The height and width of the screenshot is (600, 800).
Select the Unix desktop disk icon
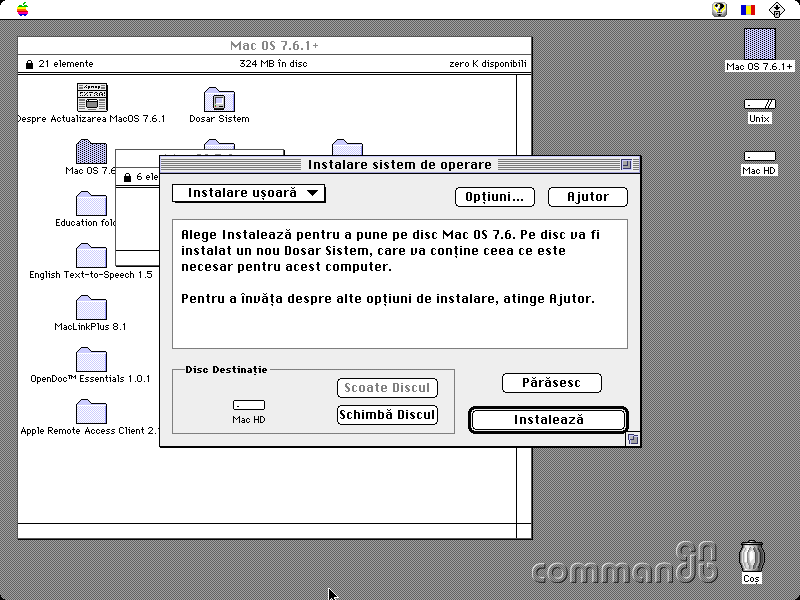(760, 104)
